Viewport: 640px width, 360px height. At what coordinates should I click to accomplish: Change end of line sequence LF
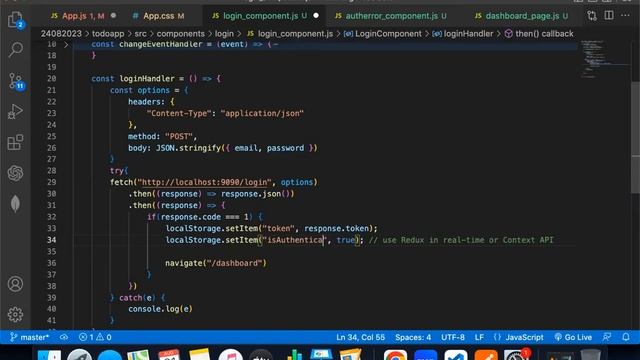(x=479, y=337)
